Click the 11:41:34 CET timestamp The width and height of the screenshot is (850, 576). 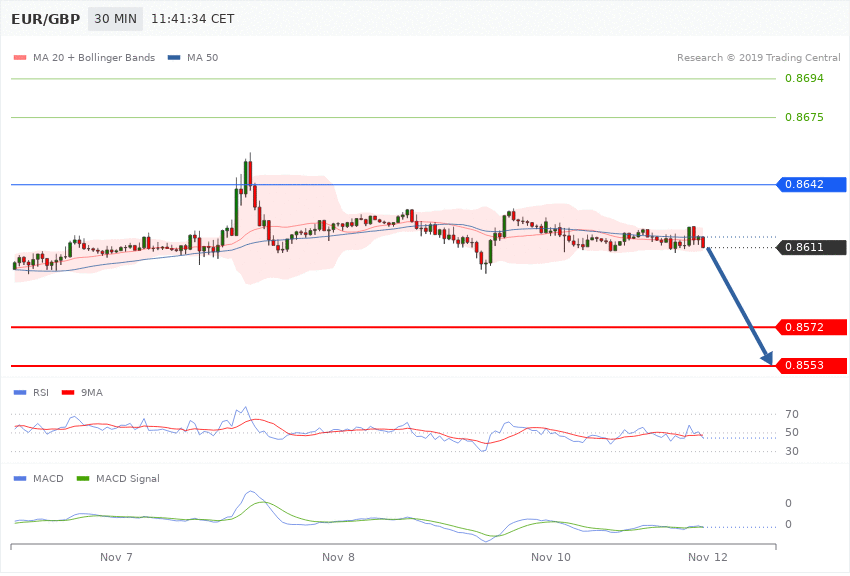pos(192,19)
